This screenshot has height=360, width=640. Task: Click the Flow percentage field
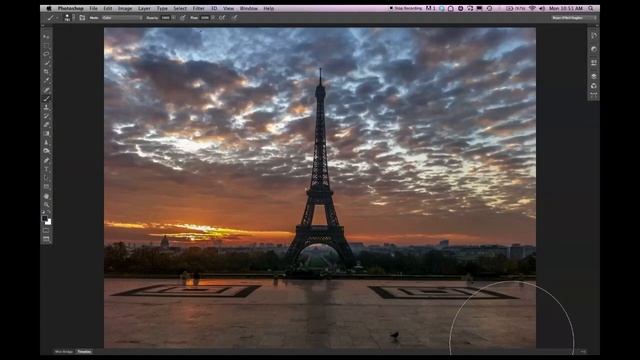coord(204,18)
